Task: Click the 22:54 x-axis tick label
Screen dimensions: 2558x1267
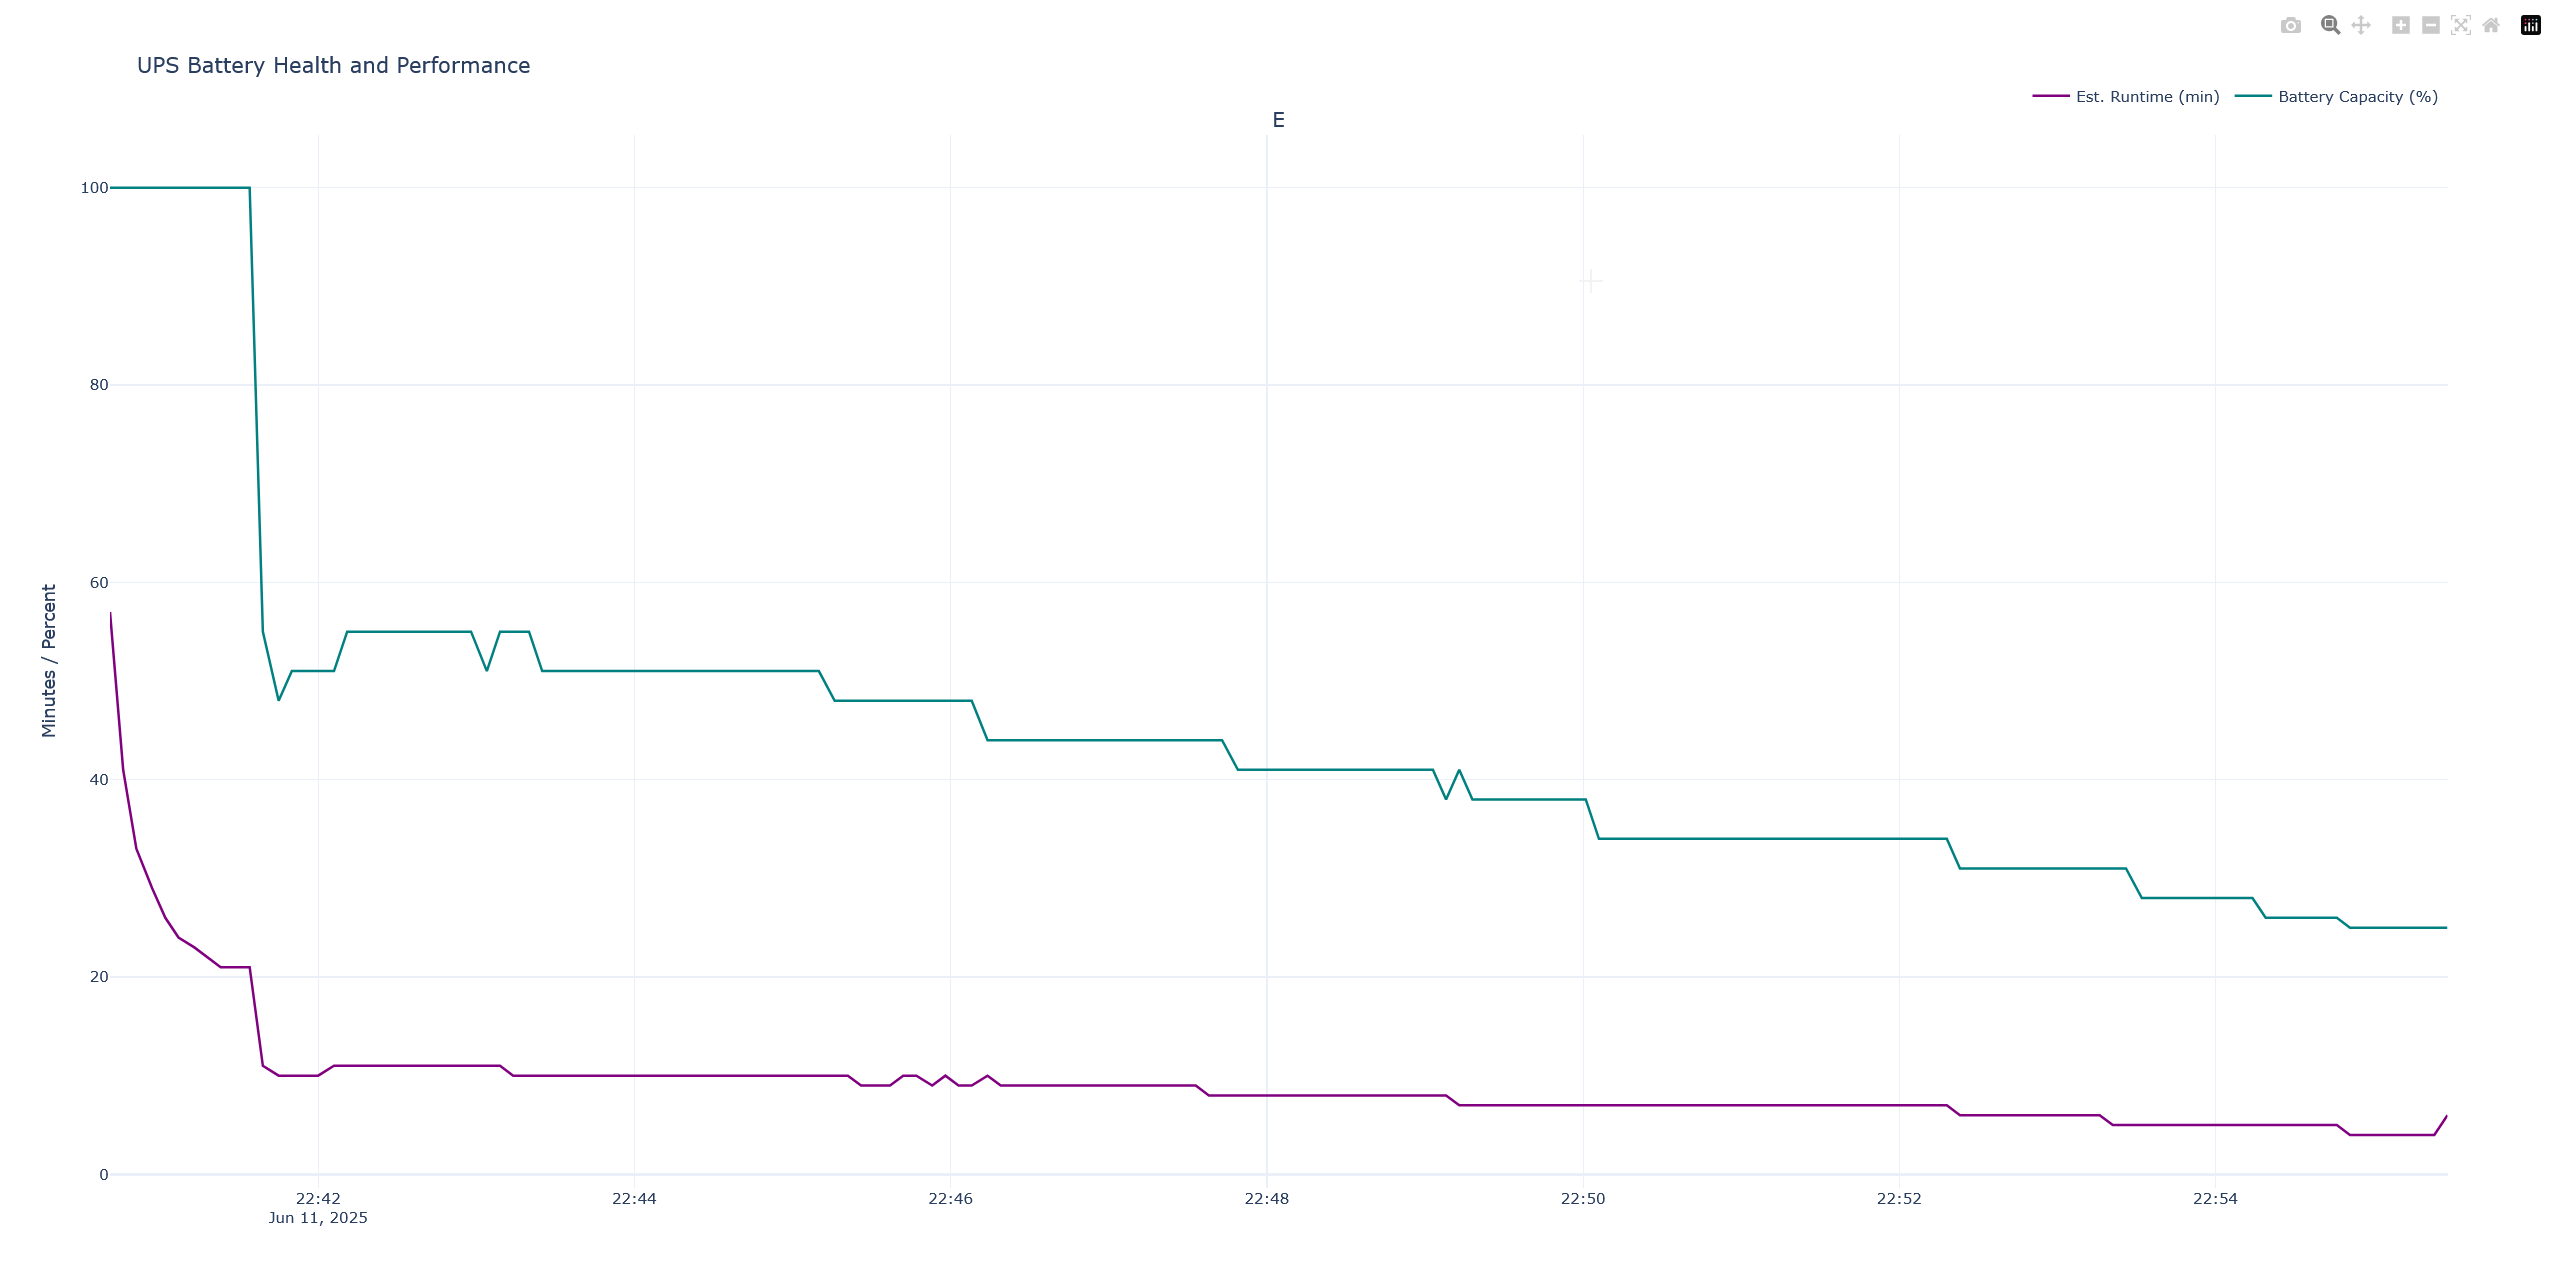Action: point(2215,1199)
